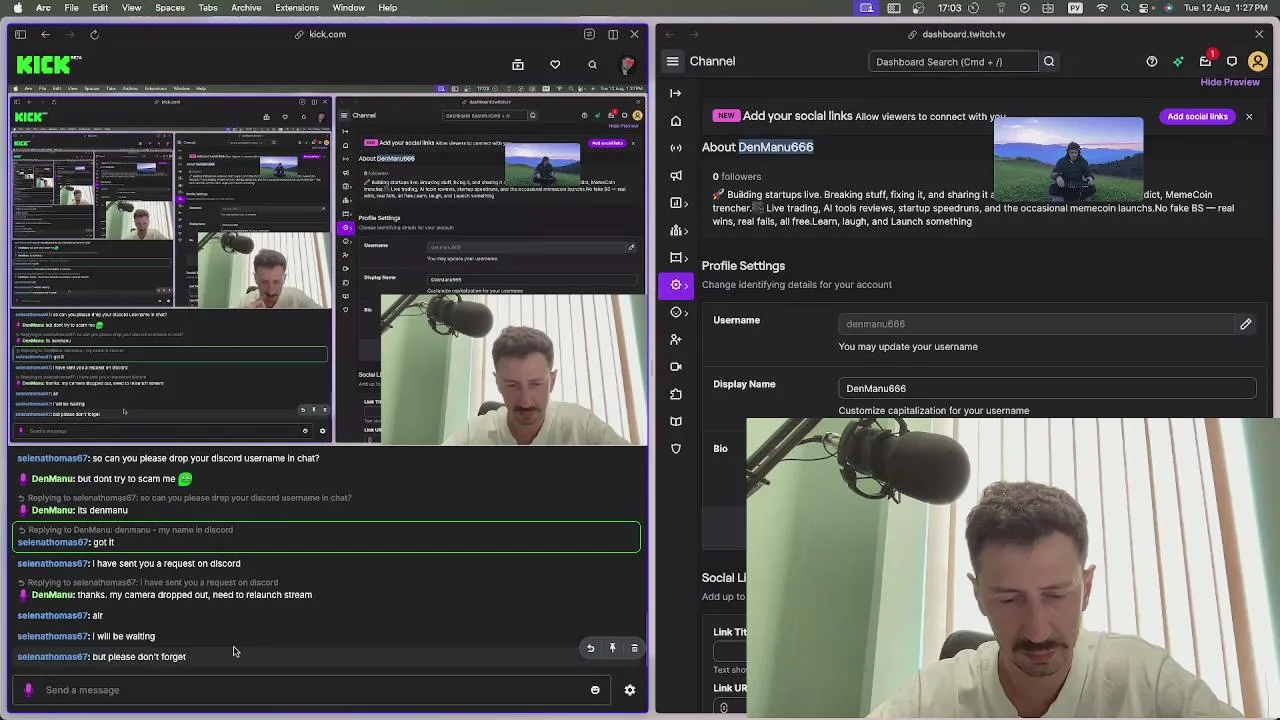Toggle the Arc sidebar in Kick window

[x=20, y=34]
